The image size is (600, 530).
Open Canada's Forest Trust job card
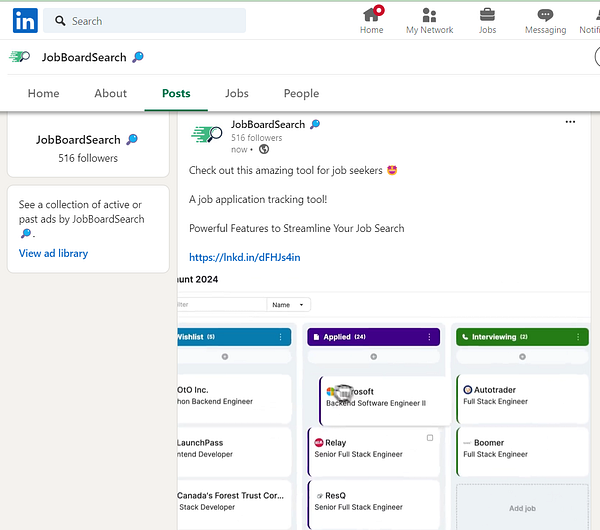234,505
